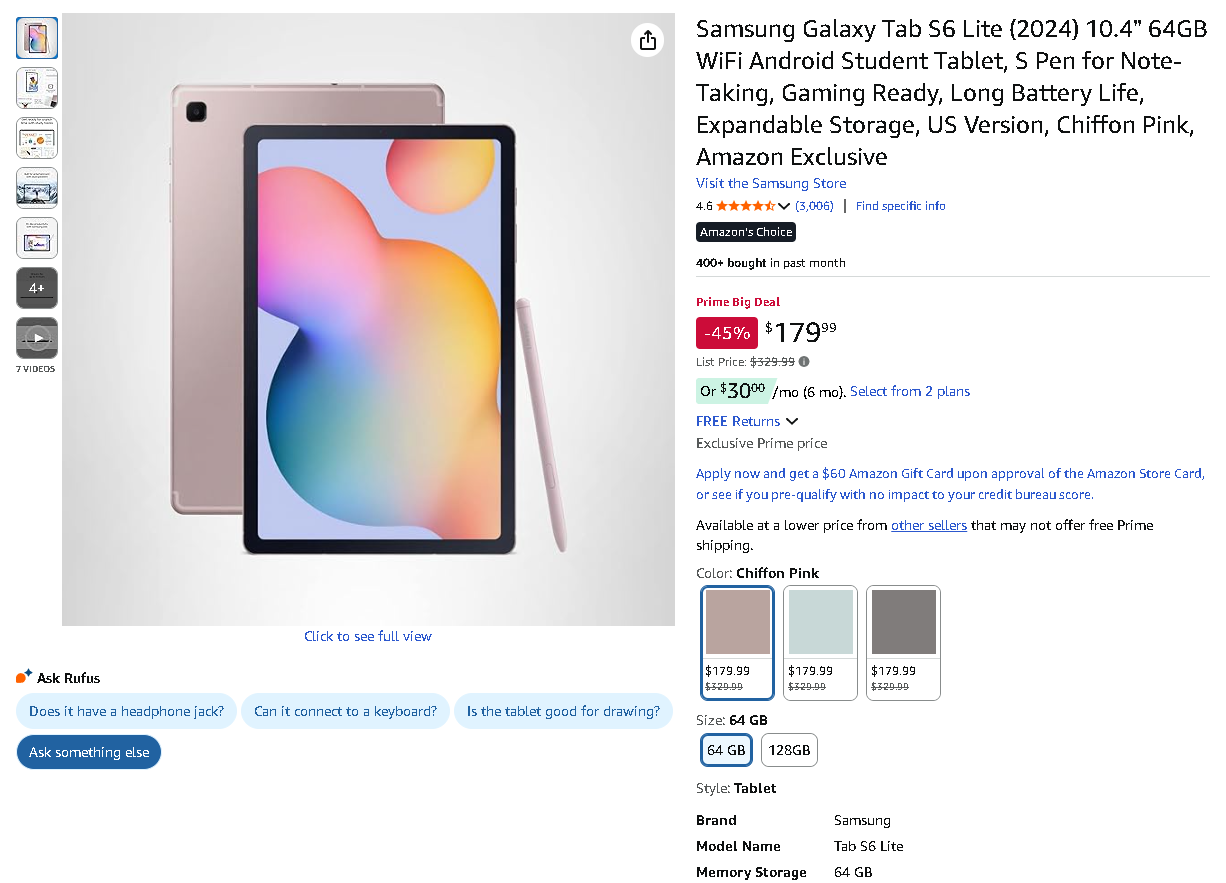This screenshot has width=1226, height=883.
Task: Select the 64 GB size option
Action: [726, 749]
